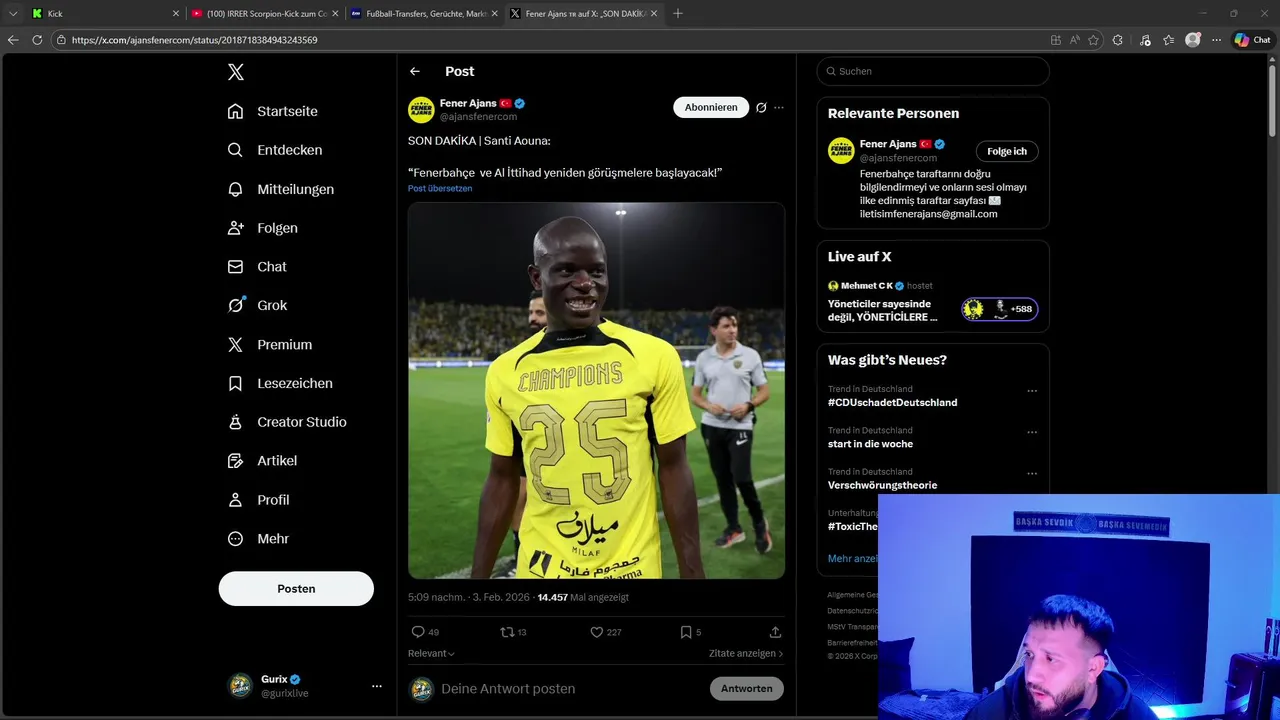
Task: Click the Antworten button
Action: pyautogui.click(x=747, y=689)
